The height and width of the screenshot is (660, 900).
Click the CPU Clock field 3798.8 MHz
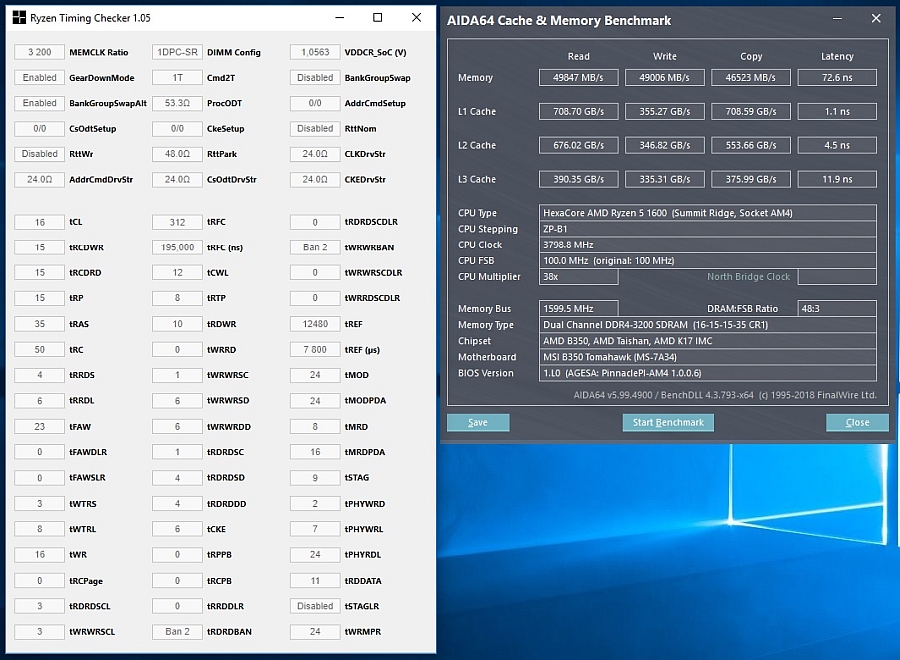coord(708,245)
